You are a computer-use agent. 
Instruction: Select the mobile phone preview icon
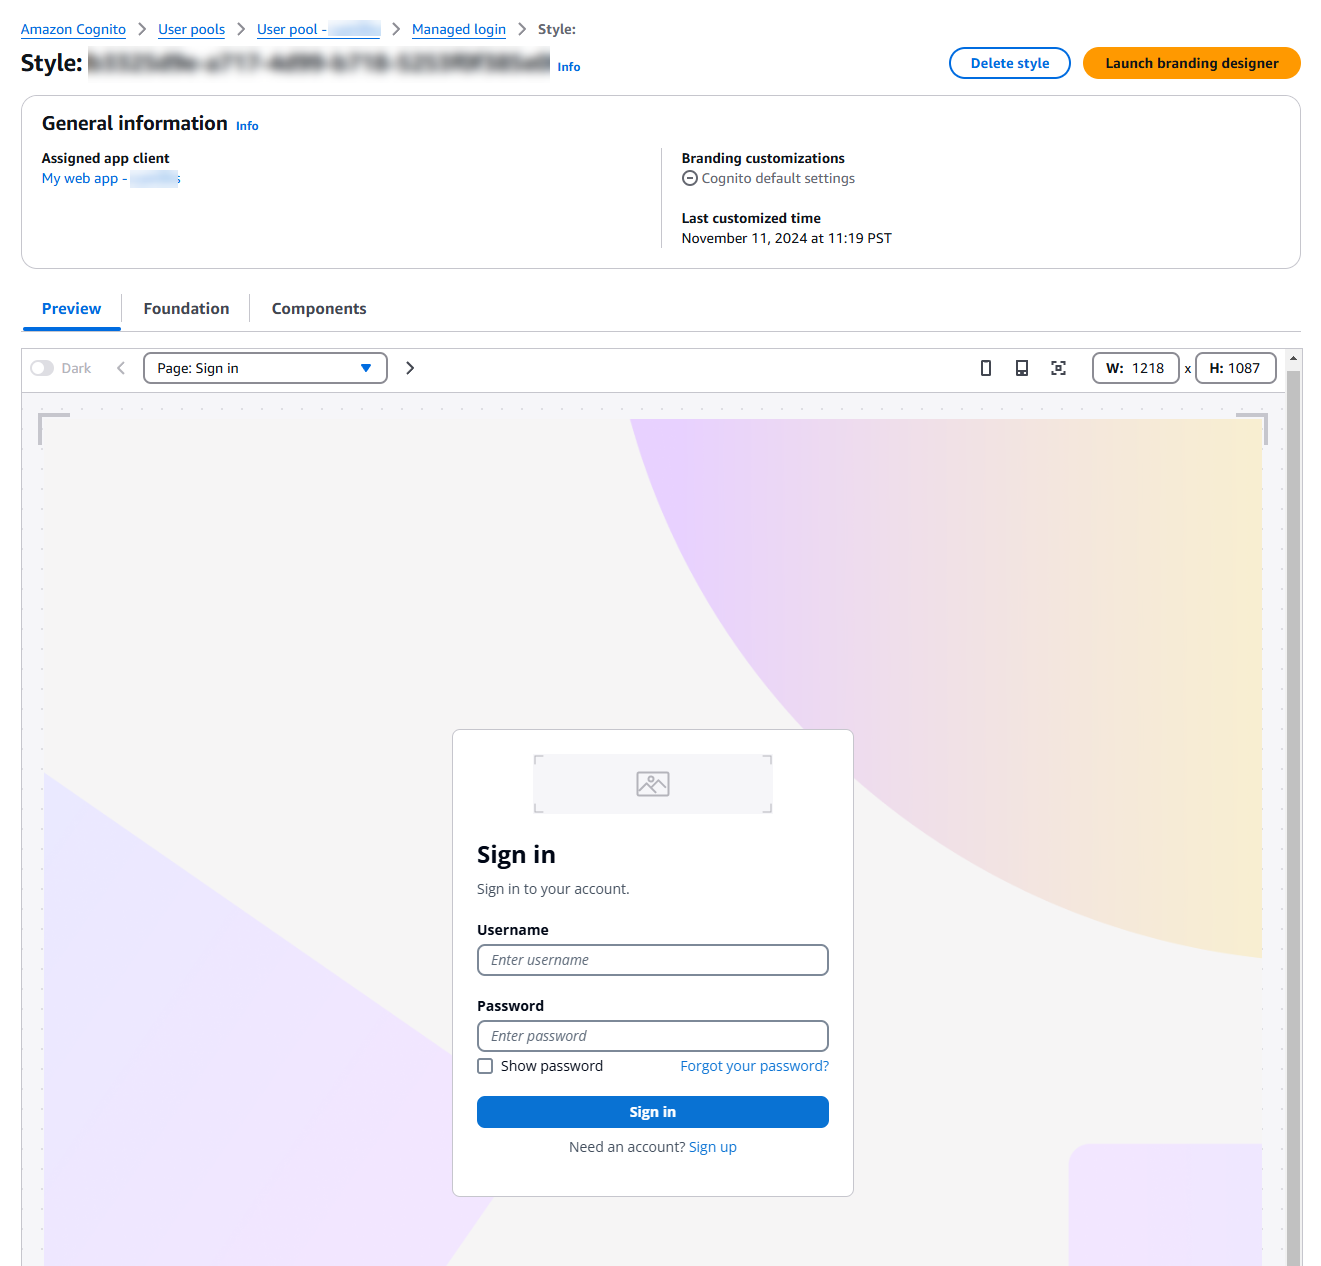tap(986, 368)
